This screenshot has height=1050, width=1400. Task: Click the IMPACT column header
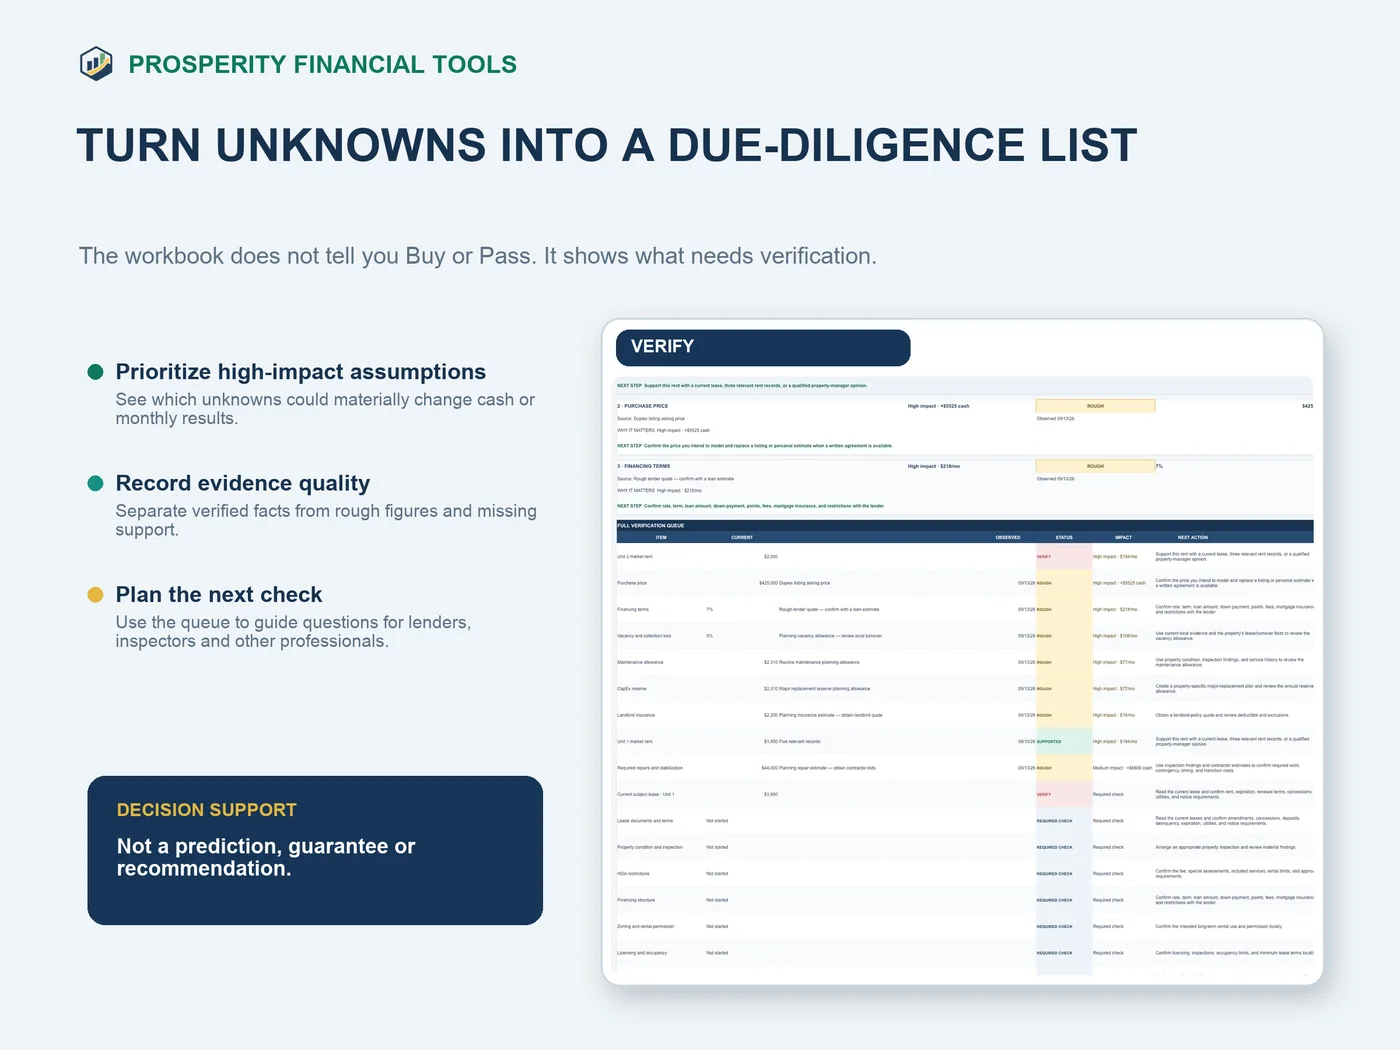[1123, 537]
